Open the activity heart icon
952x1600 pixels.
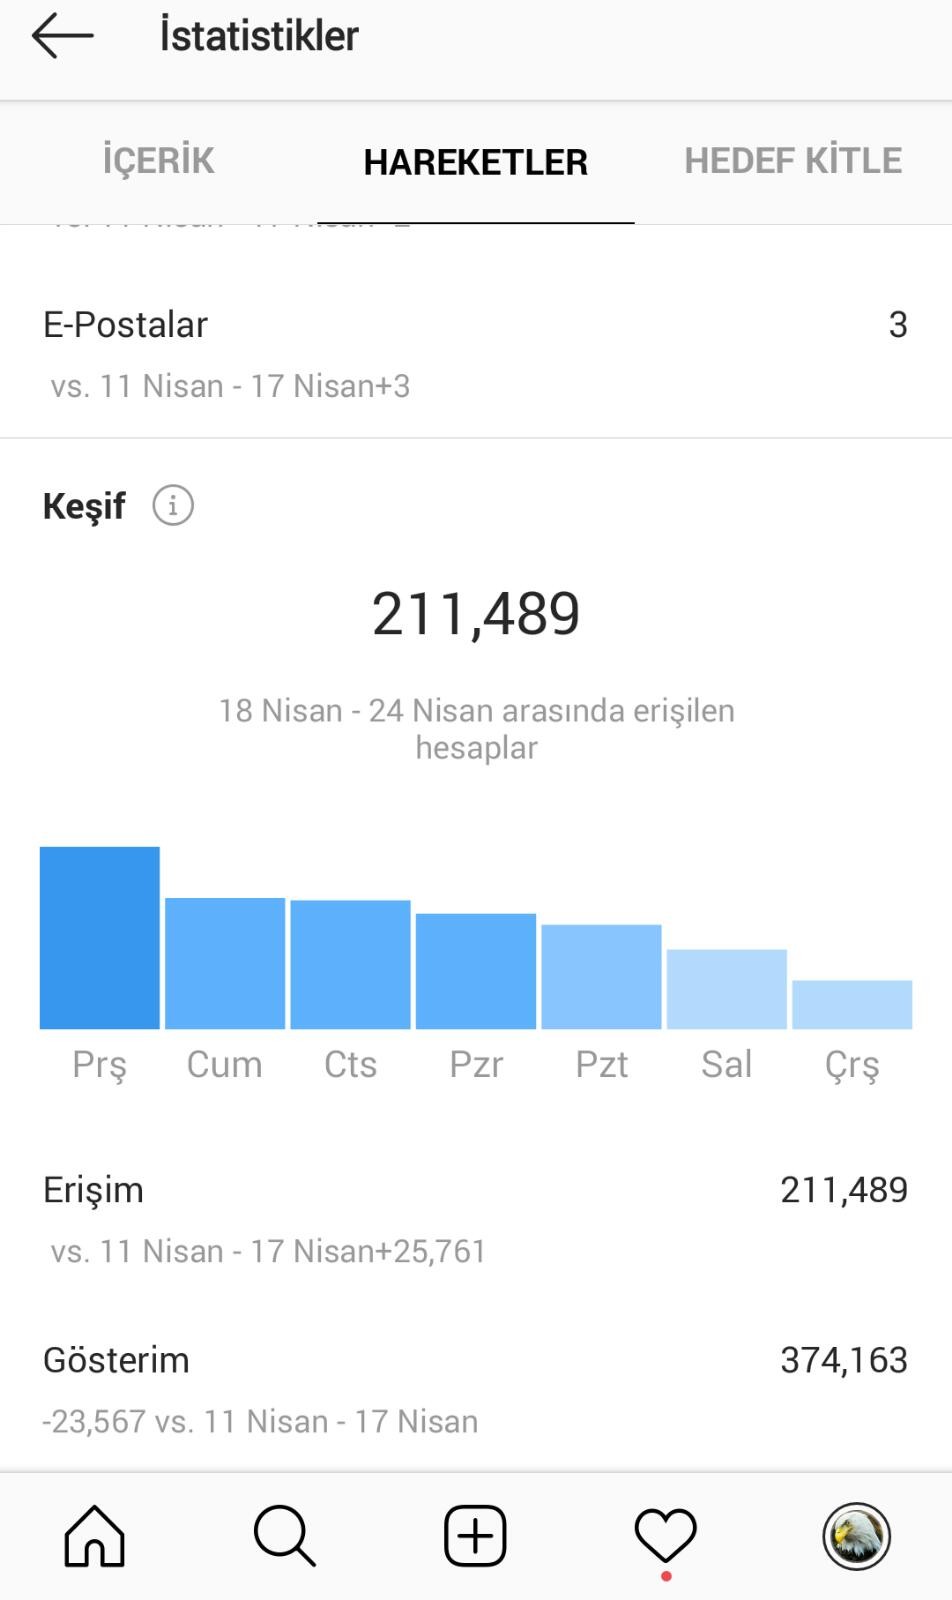click(x=666, y=1536)
